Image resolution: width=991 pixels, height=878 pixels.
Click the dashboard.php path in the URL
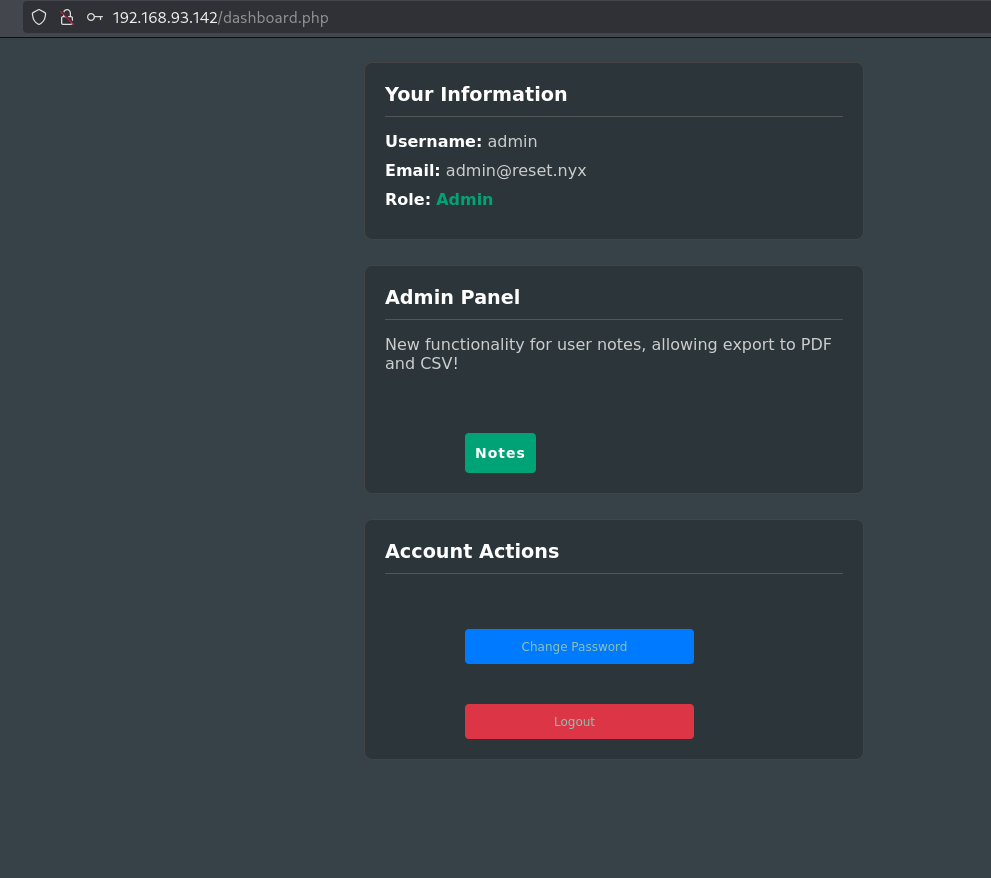pyautogui.click(x=275, y=18)
